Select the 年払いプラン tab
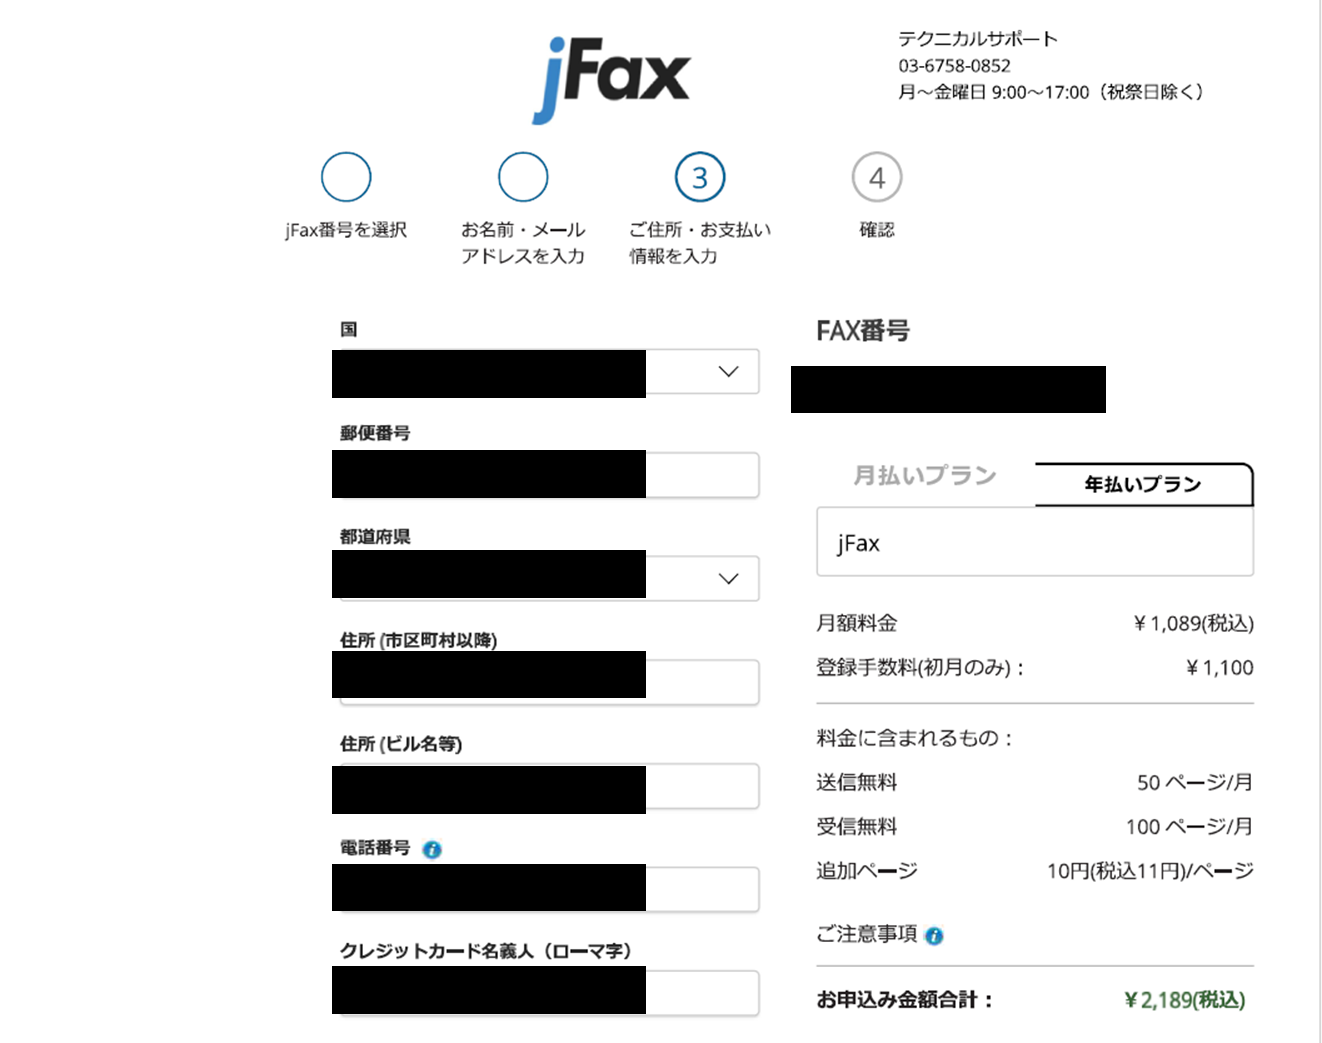This screenshot has width=1322, height=1043. pyautogui.click(x=1143, y=483)
